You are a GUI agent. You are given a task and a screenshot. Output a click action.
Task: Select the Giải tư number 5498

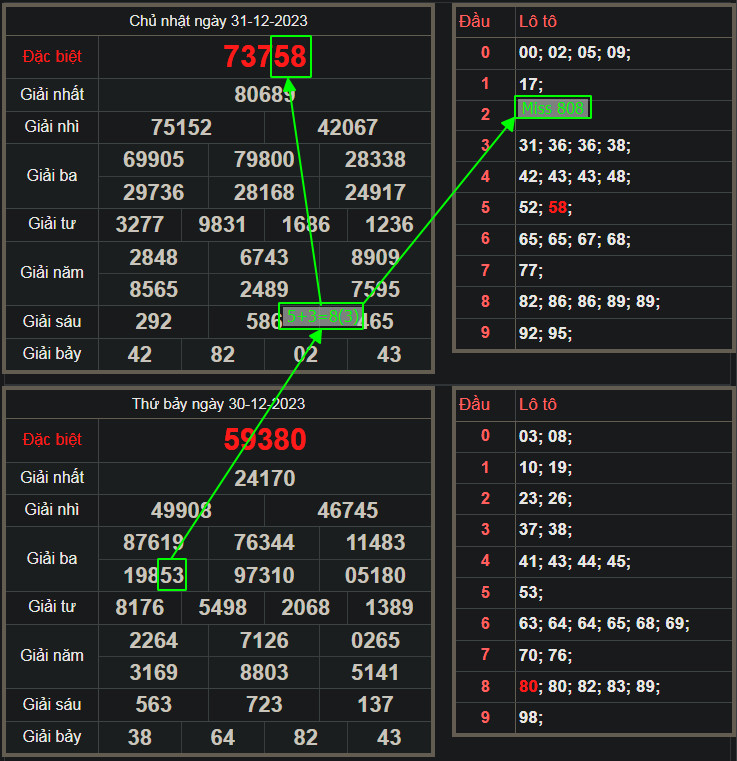(x=223, y=607)
